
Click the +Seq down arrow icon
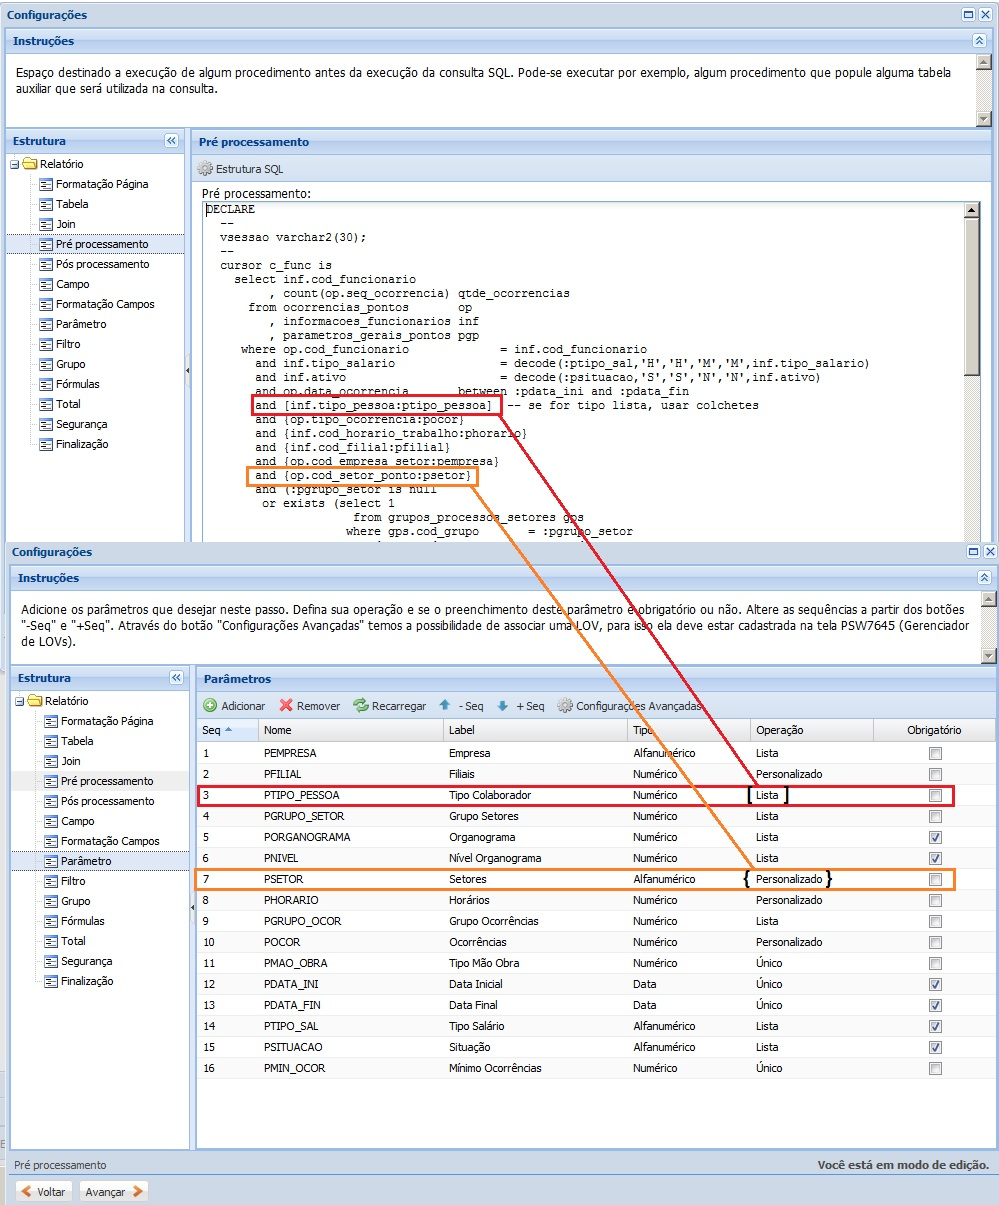click(503, 706)
